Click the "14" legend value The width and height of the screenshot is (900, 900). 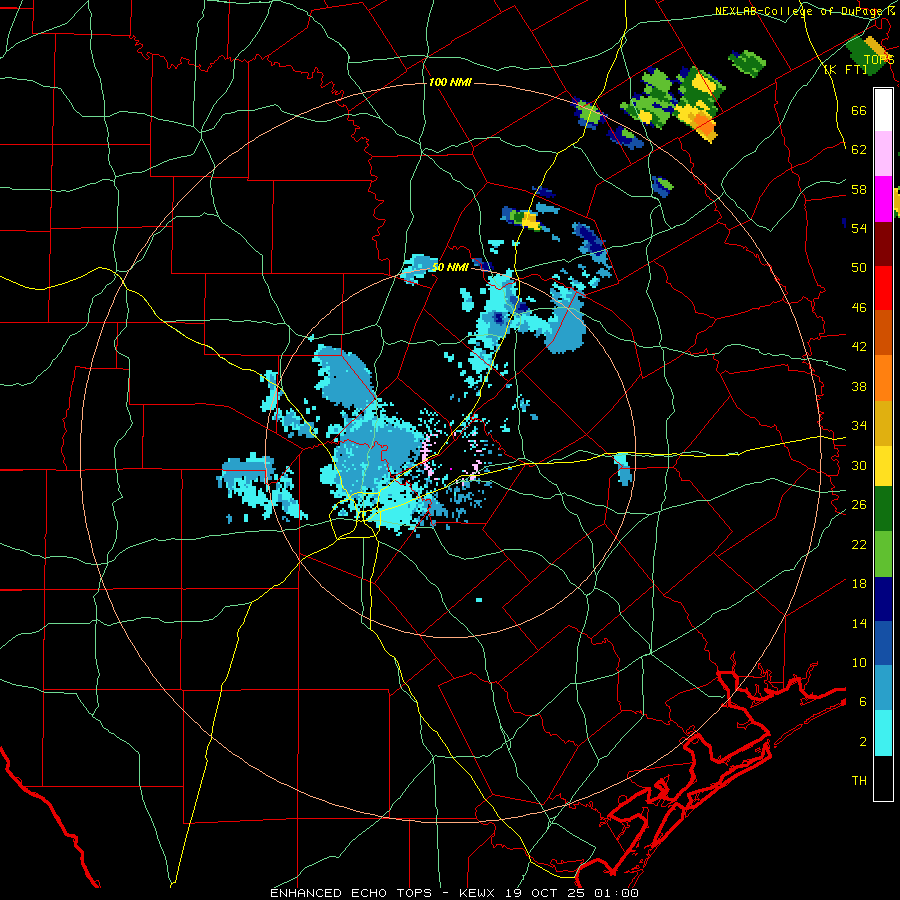[x=859, y=623]
